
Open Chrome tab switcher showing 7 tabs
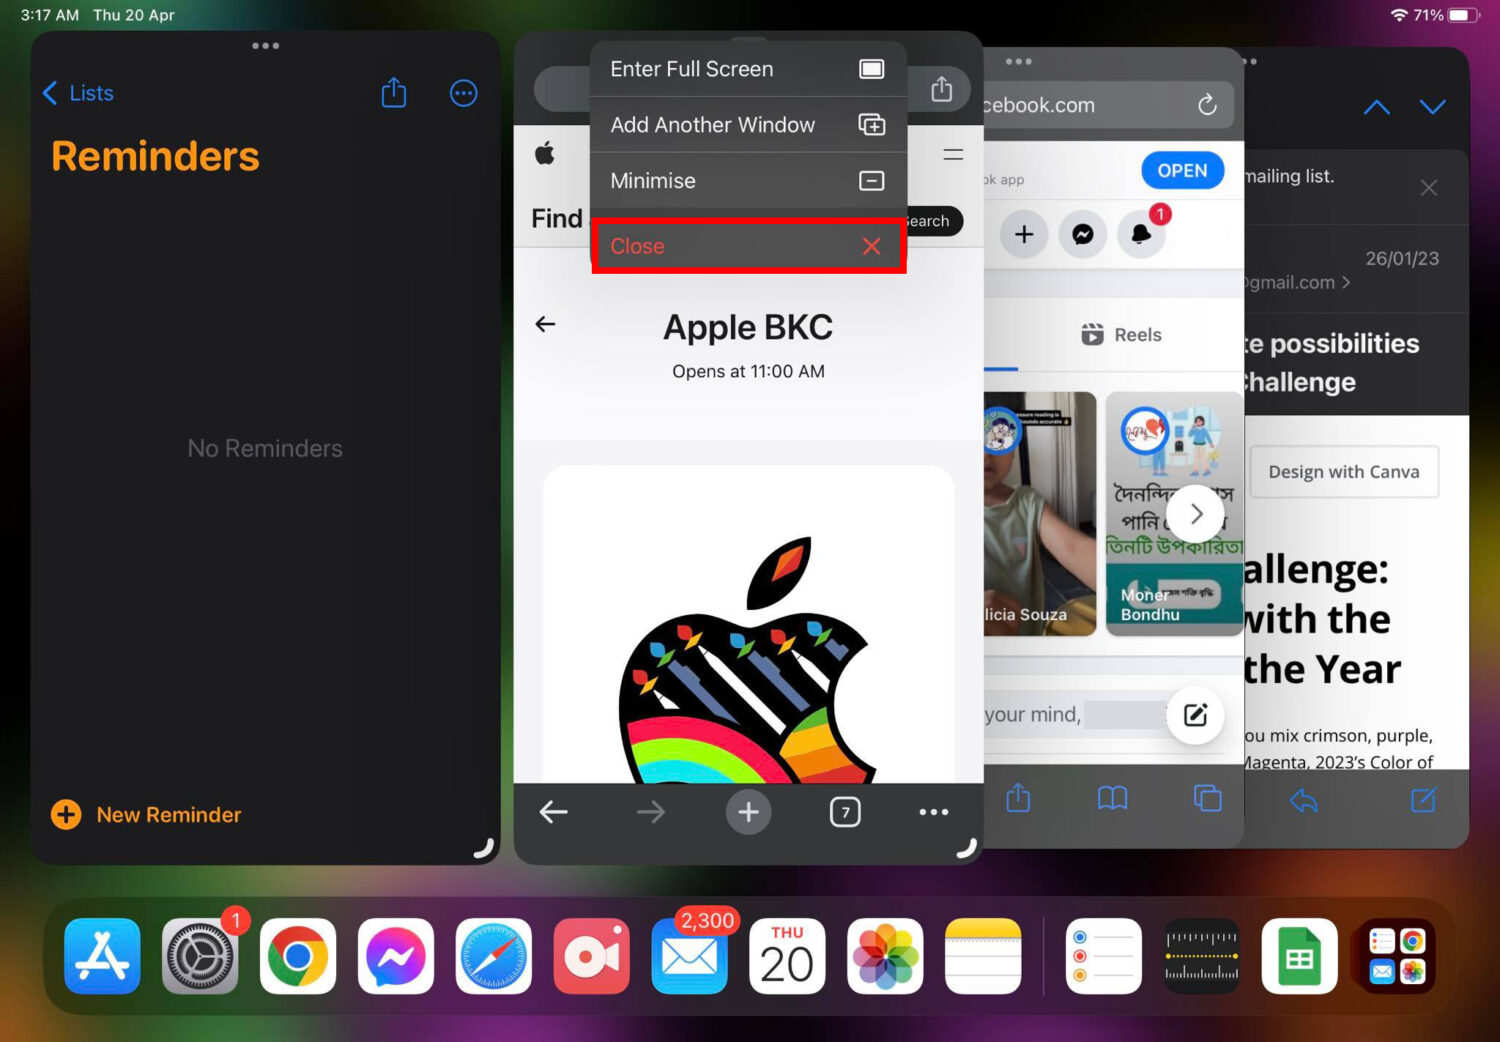pos(845,812)
